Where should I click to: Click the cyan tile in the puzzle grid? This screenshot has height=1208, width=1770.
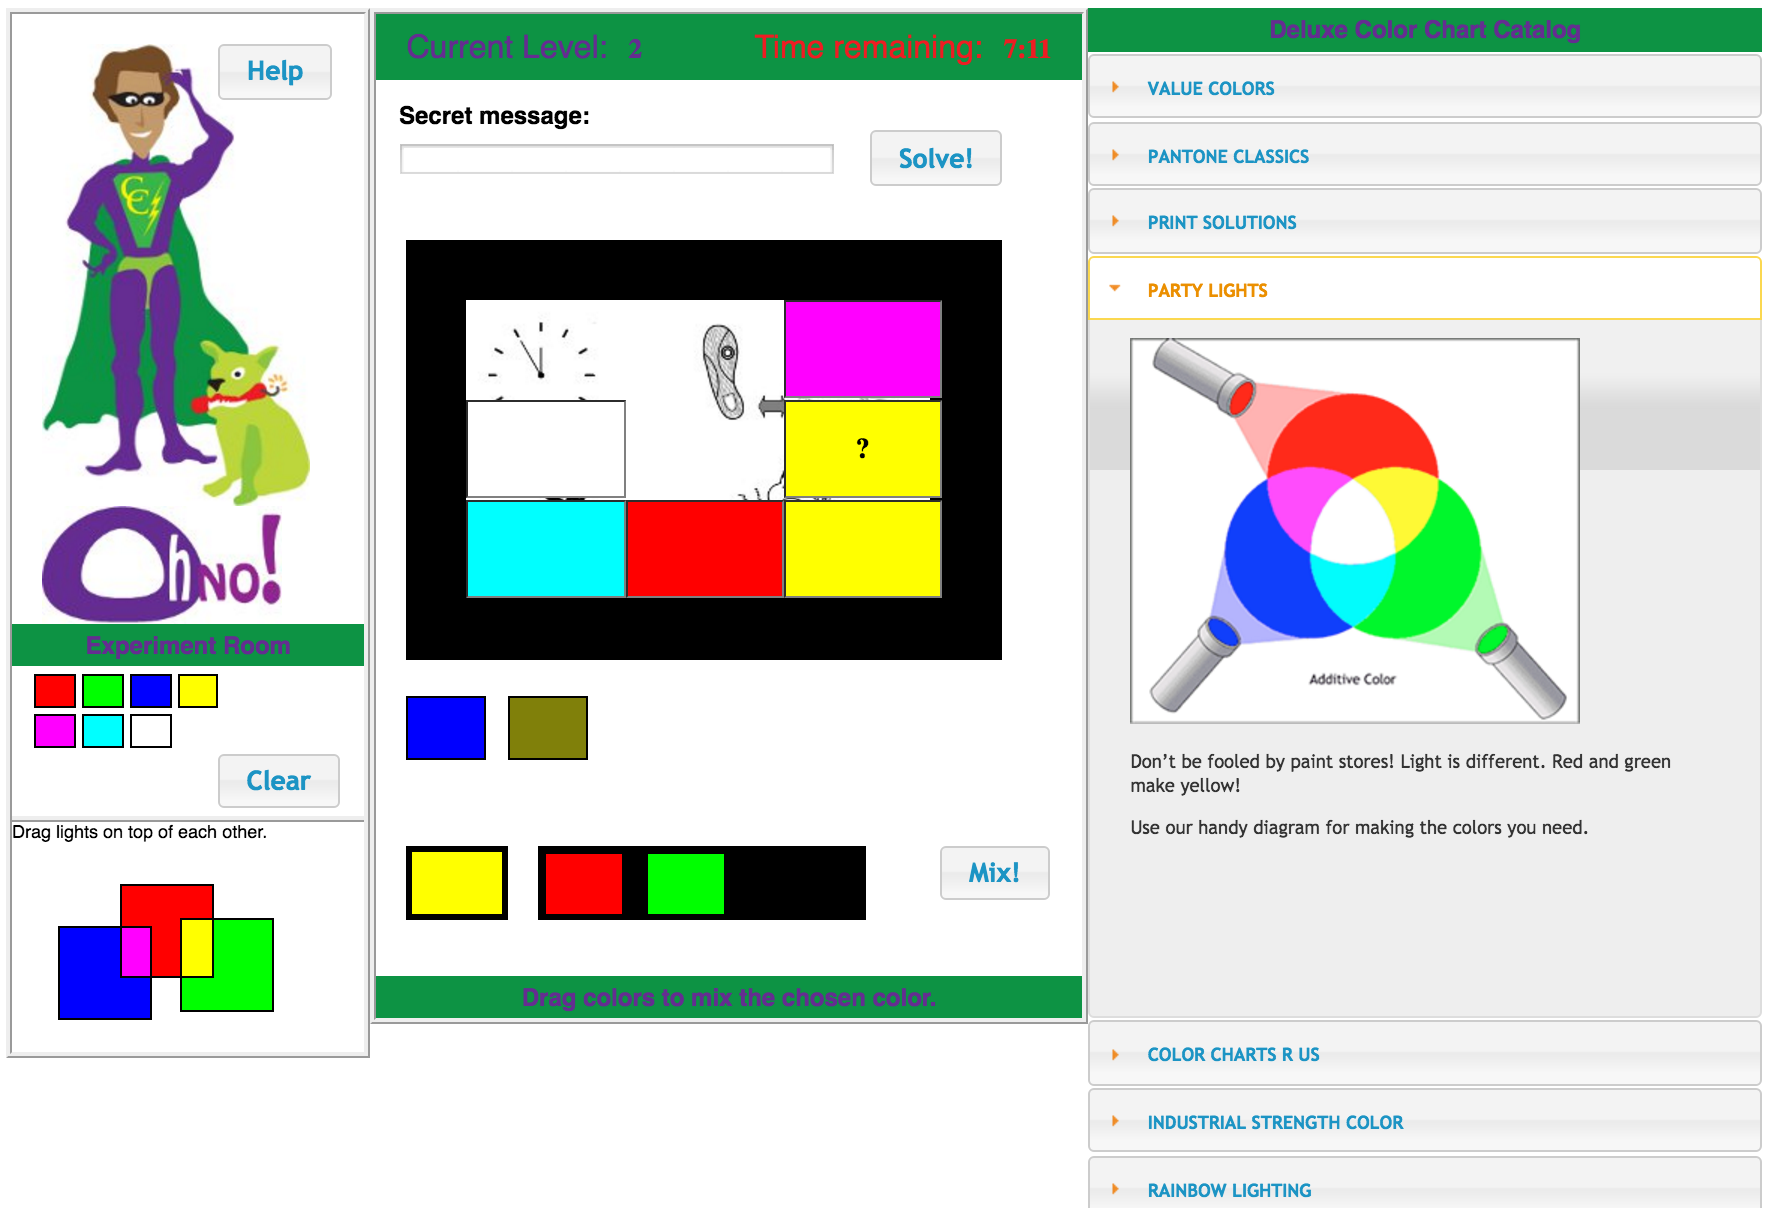(x=546, y=549)
